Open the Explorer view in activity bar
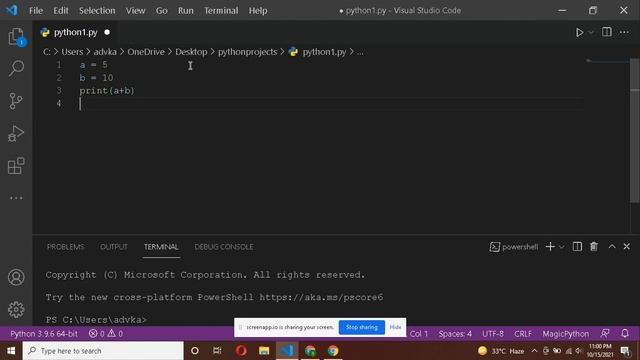The height and width of the screenshot is (360, 640). pyautogui.click(x=16, y=37)
